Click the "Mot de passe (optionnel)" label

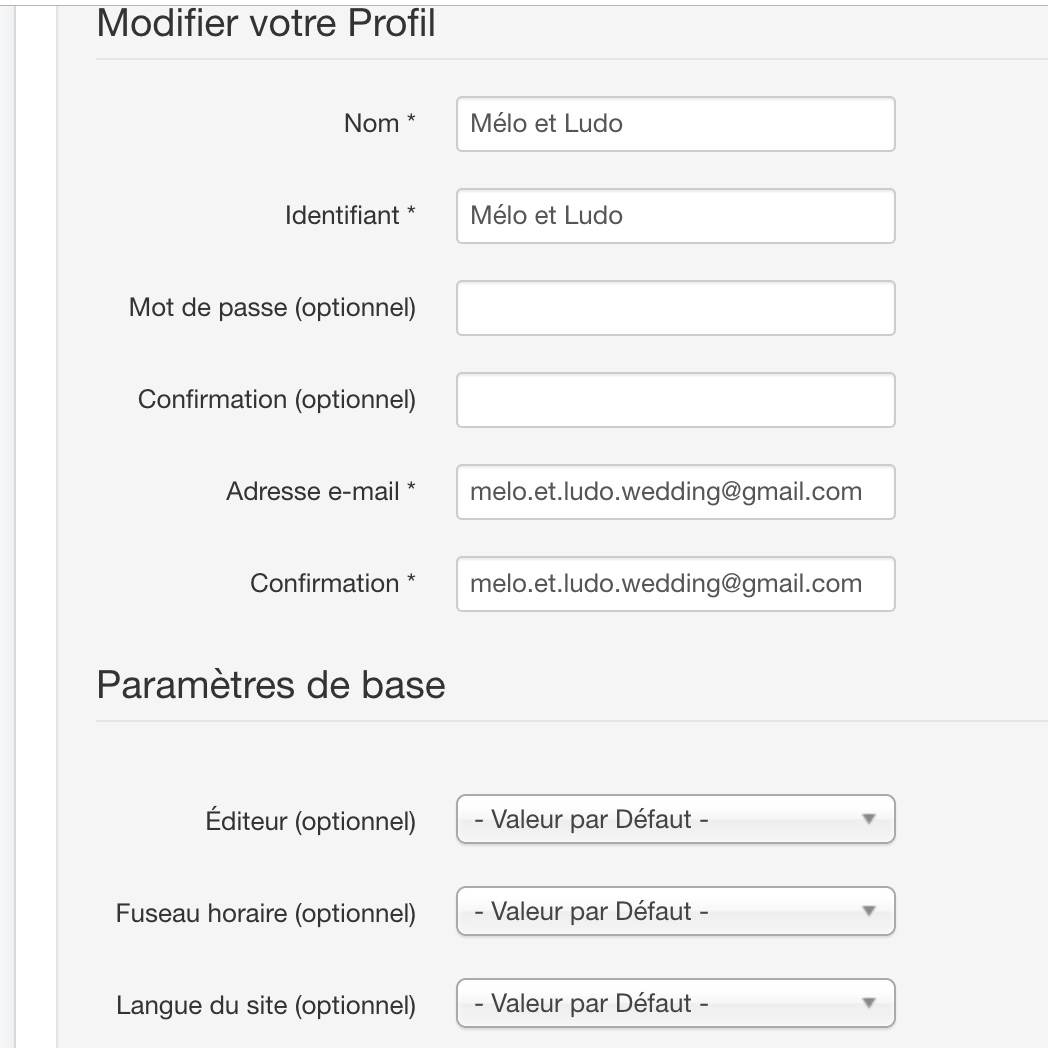tap(272, 308)
